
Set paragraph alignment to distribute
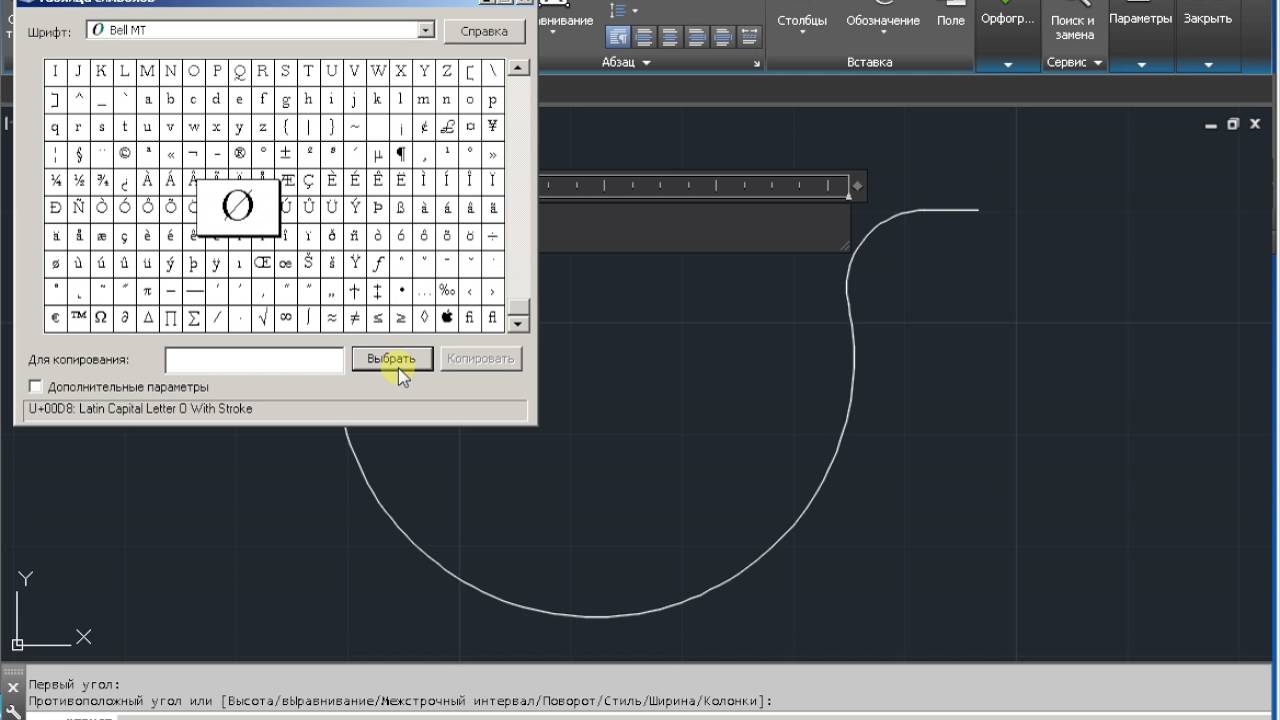tap(747, 37)
